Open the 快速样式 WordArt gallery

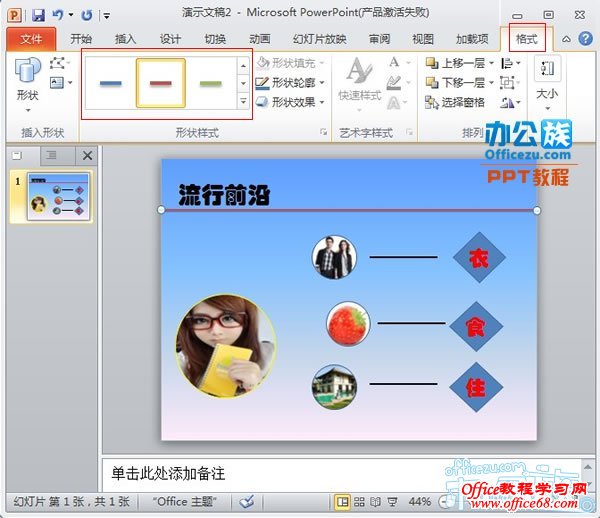[x=360, y=85]
